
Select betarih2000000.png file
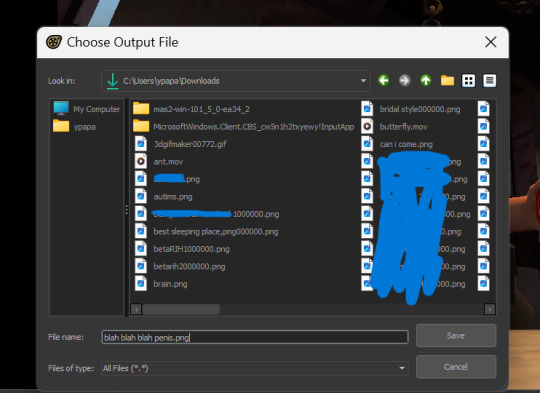pyautogui.click(x=180, y=267)
